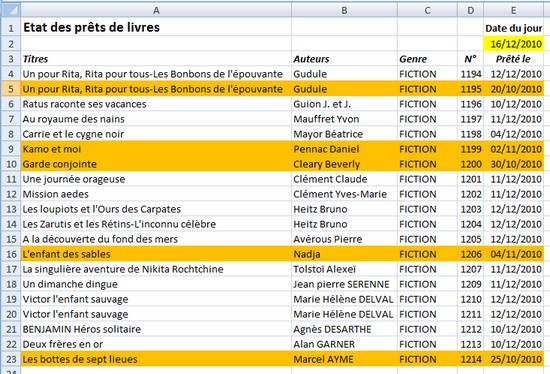Select the cell 'Carrie et le cygne noir'

coord(156,134)
